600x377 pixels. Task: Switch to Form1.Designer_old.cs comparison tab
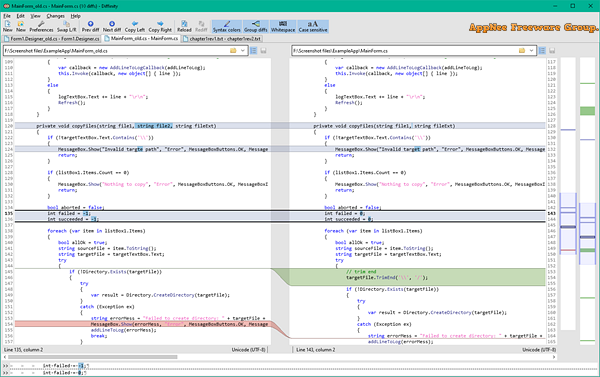[x=52, y=39]
